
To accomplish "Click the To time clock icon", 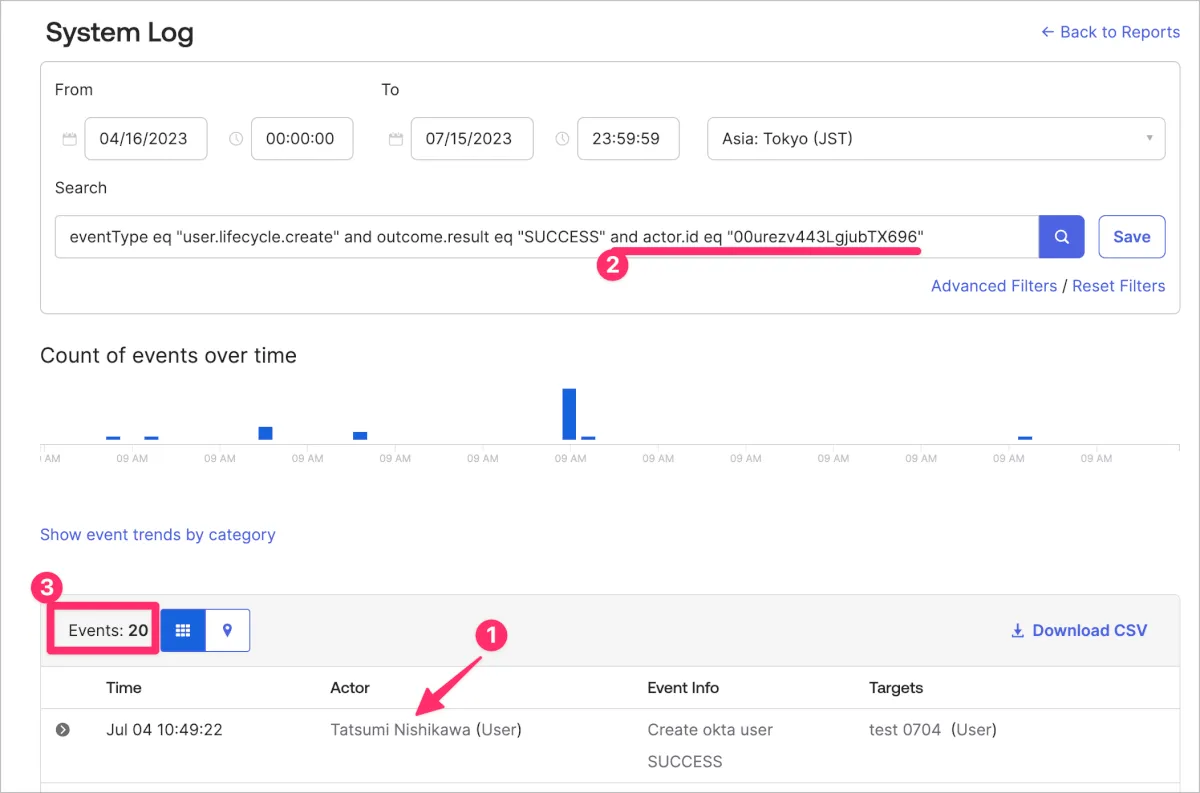I will (563, 139).
